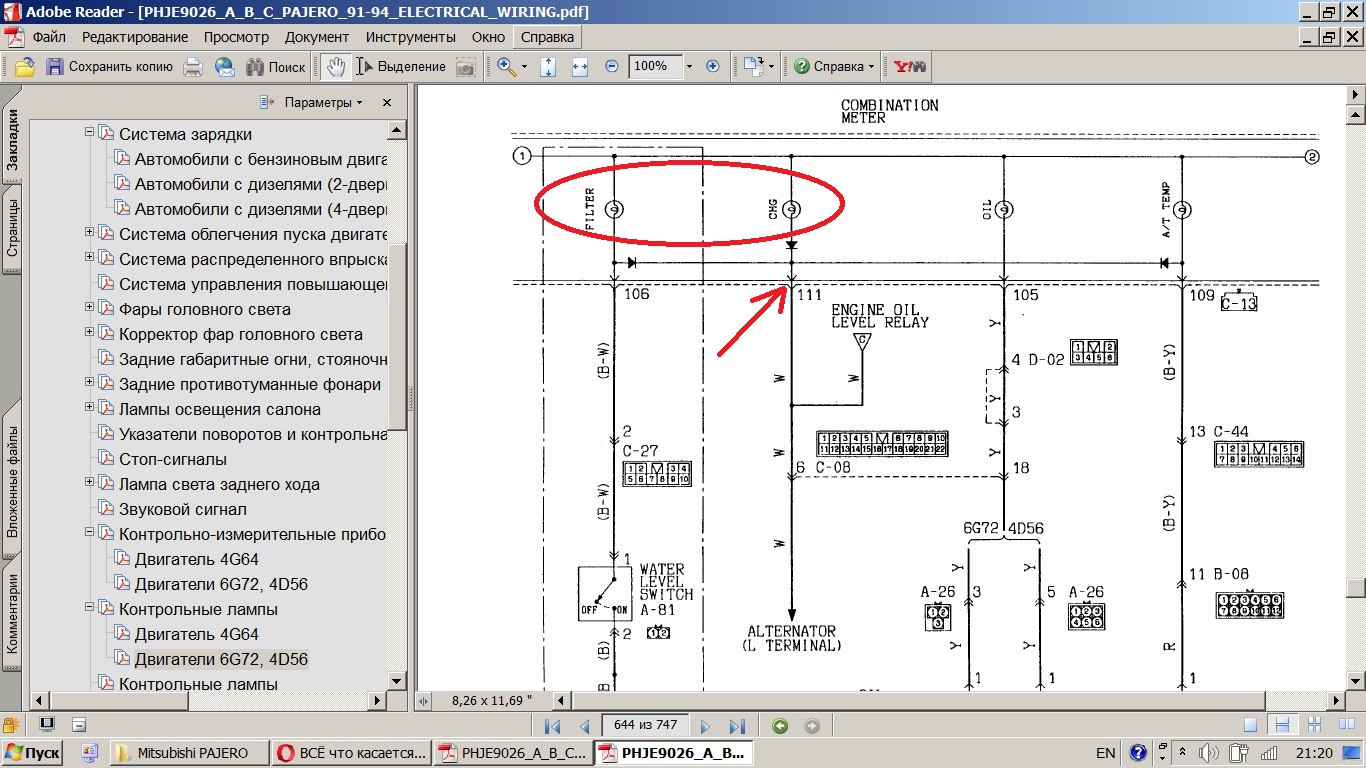Select the Hand tool
This screenshot has height=768, width=1366.
point(337,67)
